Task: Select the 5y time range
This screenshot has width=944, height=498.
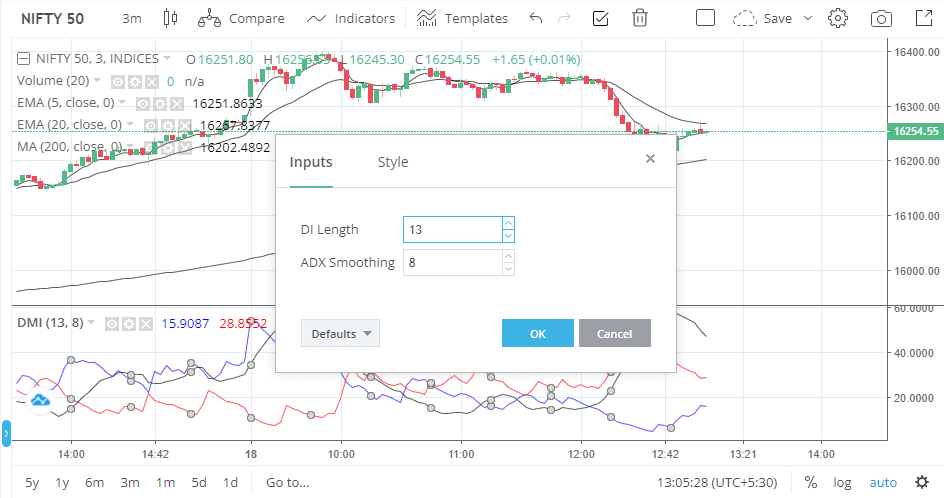Action: [x=32, y=482]
